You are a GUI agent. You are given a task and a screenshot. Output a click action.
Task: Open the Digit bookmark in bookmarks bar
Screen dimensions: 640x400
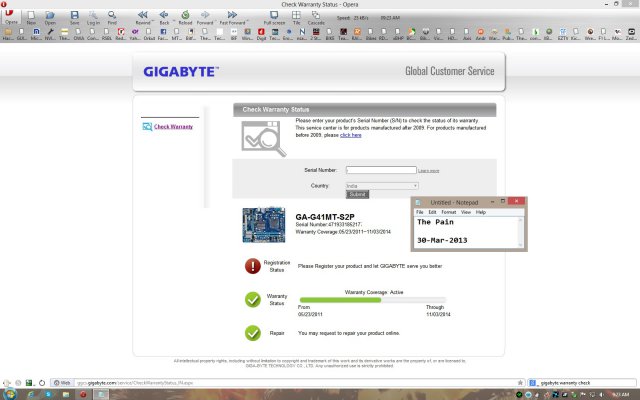click(261, 34)
